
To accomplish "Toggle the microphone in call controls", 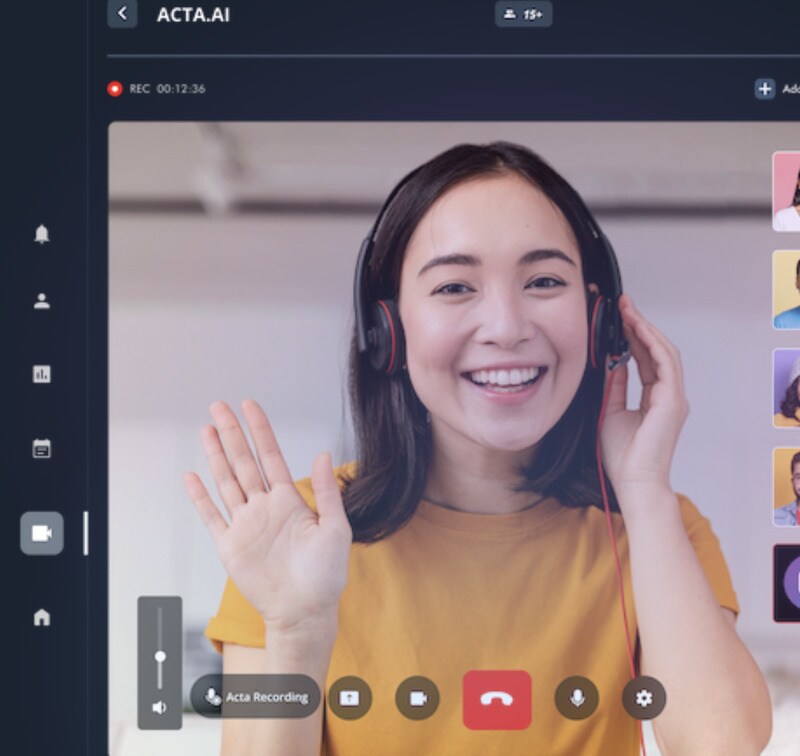I will pos(577,698).
